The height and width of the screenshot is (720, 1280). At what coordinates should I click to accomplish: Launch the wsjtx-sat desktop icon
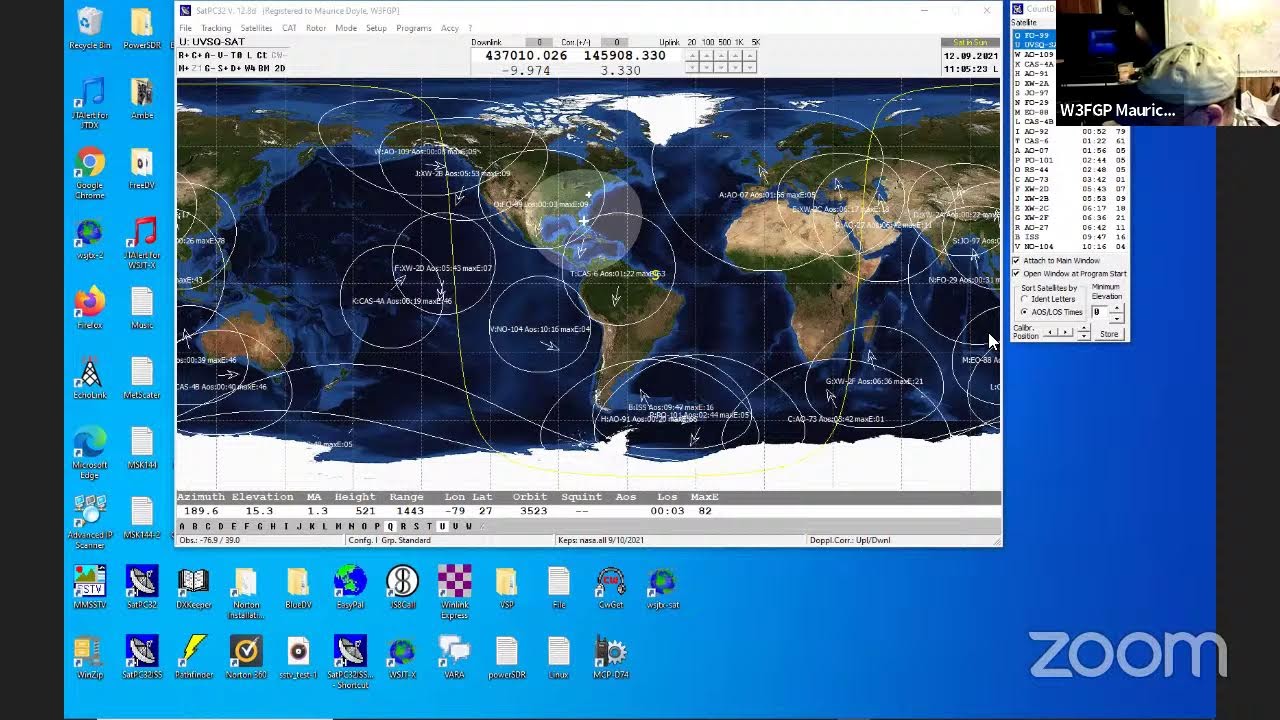point(662,587)
